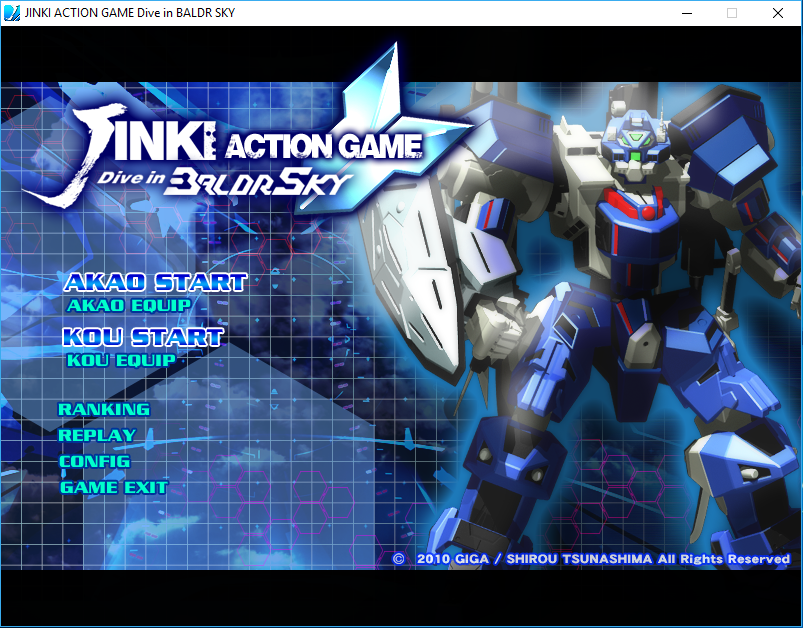Open the AKAO EQUIP menu
Screen dimensions: 803x628
tap(129, 305)
